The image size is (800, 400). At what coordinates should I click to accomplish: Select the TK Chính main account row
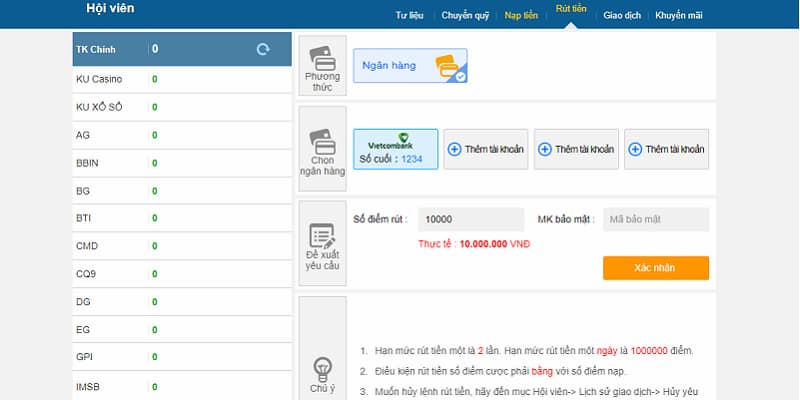click(110, 49)
